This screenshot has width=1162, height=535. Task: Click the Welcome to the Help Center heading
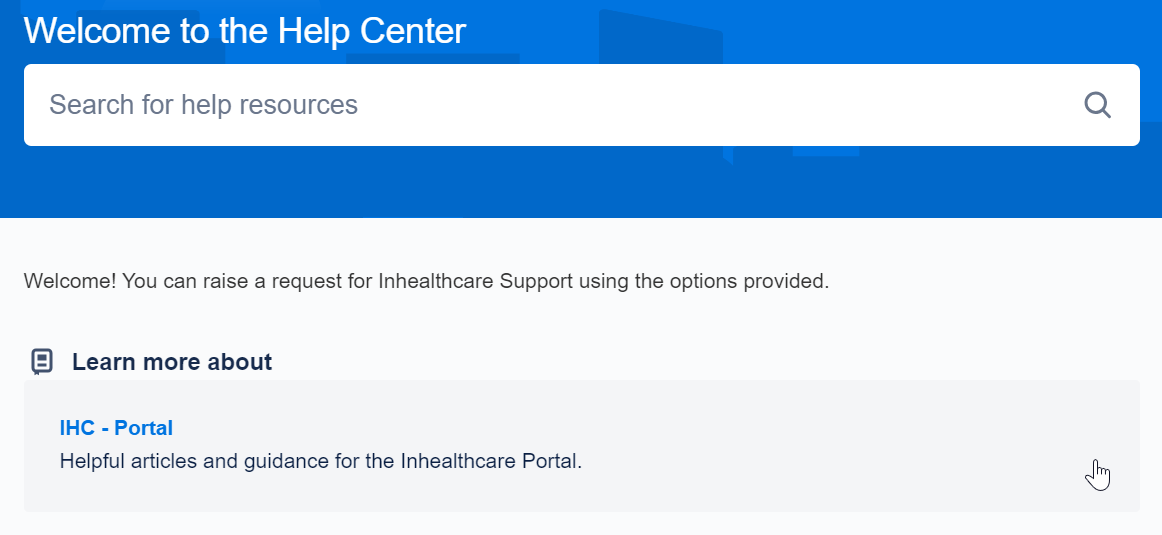tap(245, 31)
